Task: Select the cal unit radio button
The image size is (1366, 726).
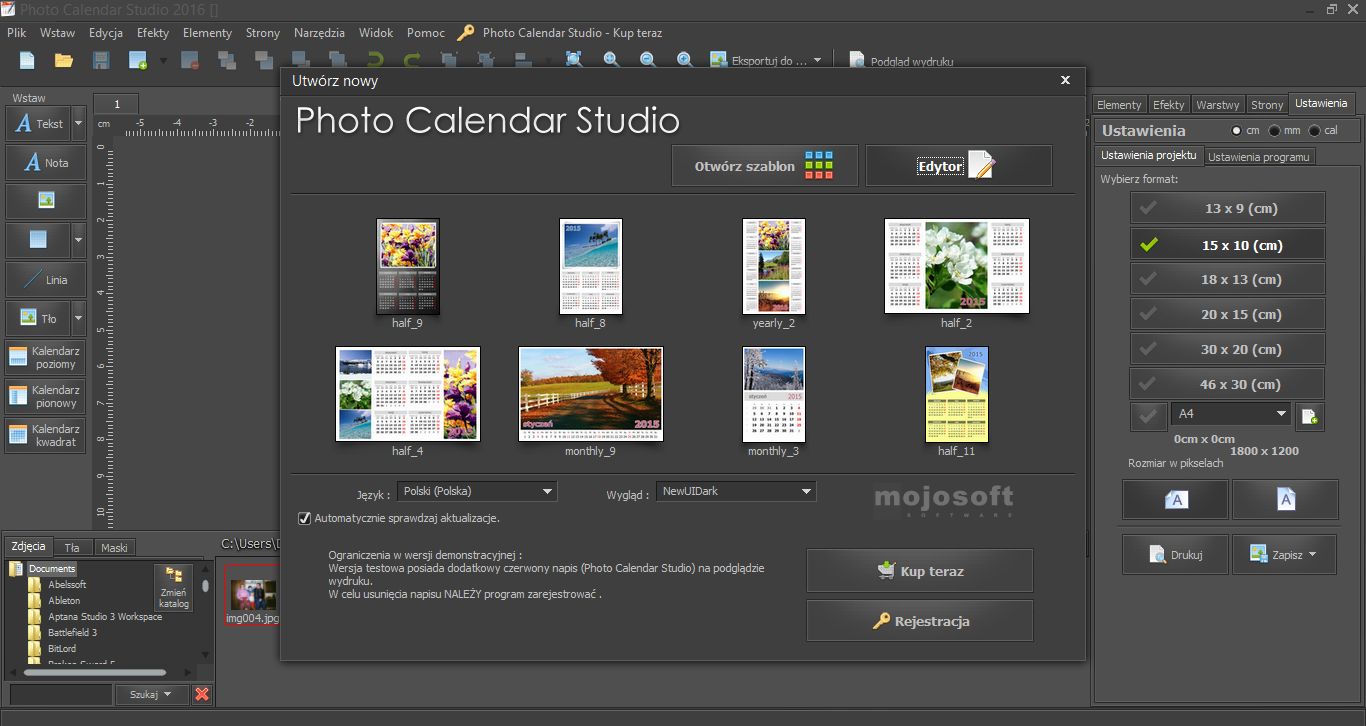Action: point(1314,131)
